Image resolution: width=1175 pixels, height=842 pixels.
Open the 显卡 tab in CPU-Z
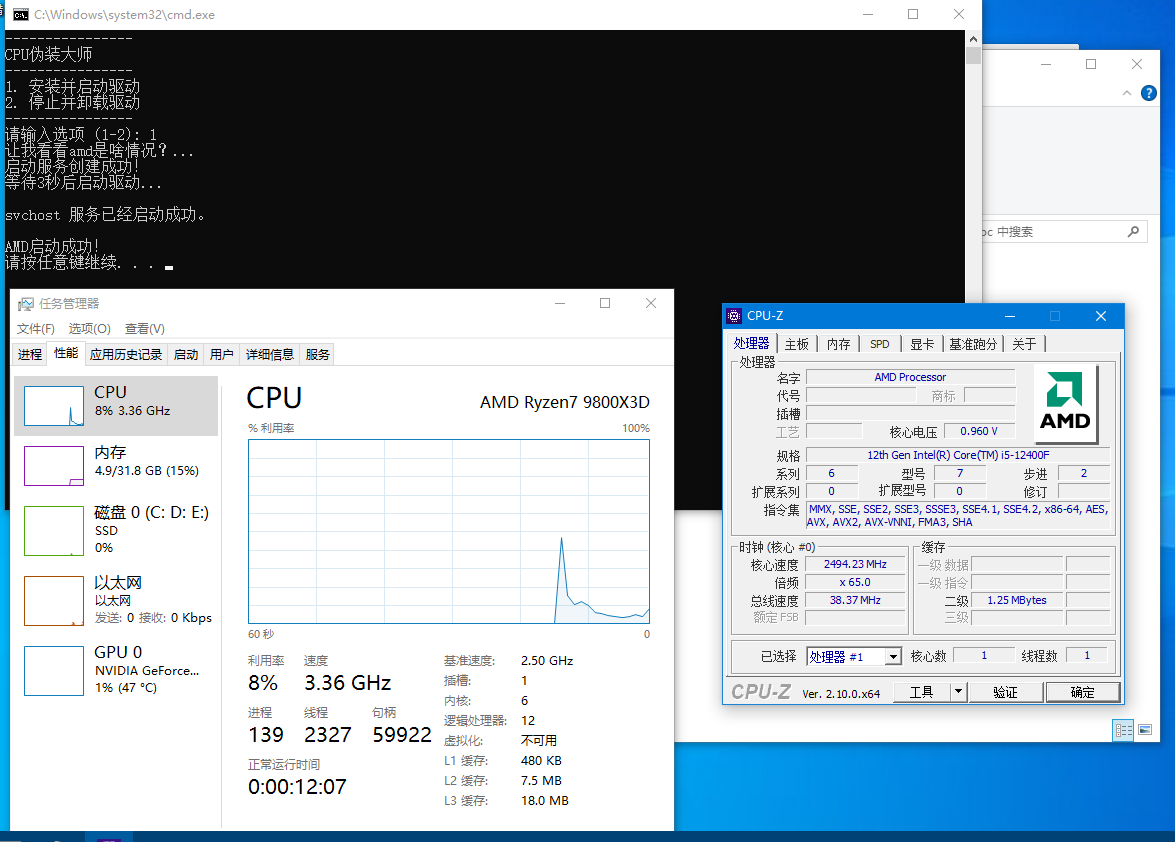(x=922, y=344)
